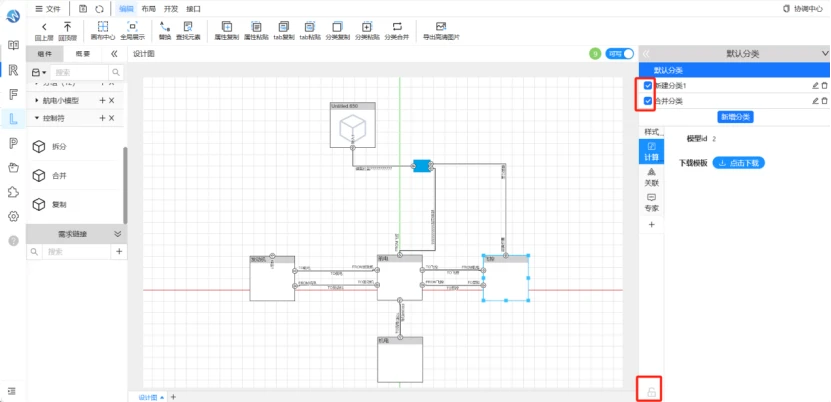Open the box icon in left sidebar

click(14, 168)
